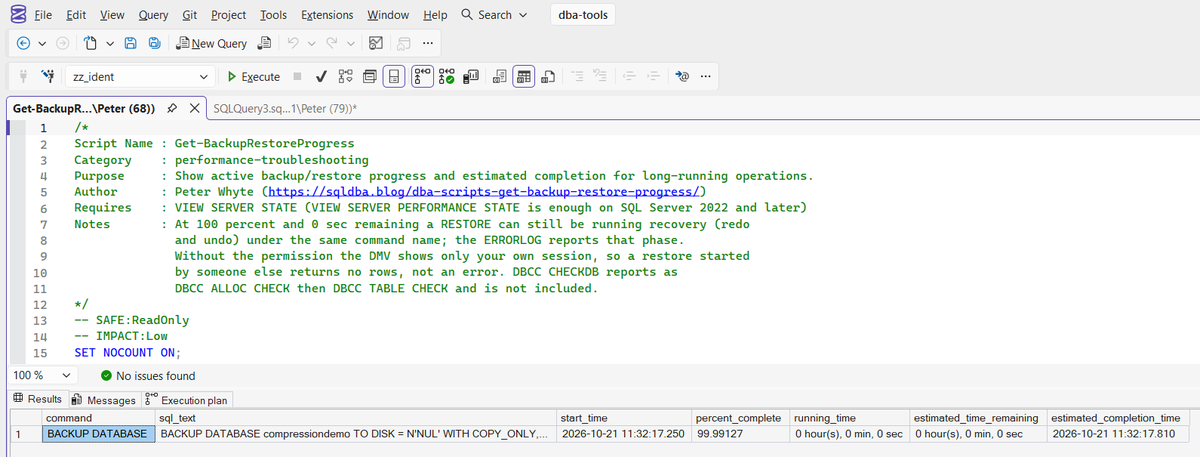
Task: Select the BACKUP DATABASE command cell
Action: (98, 434)
